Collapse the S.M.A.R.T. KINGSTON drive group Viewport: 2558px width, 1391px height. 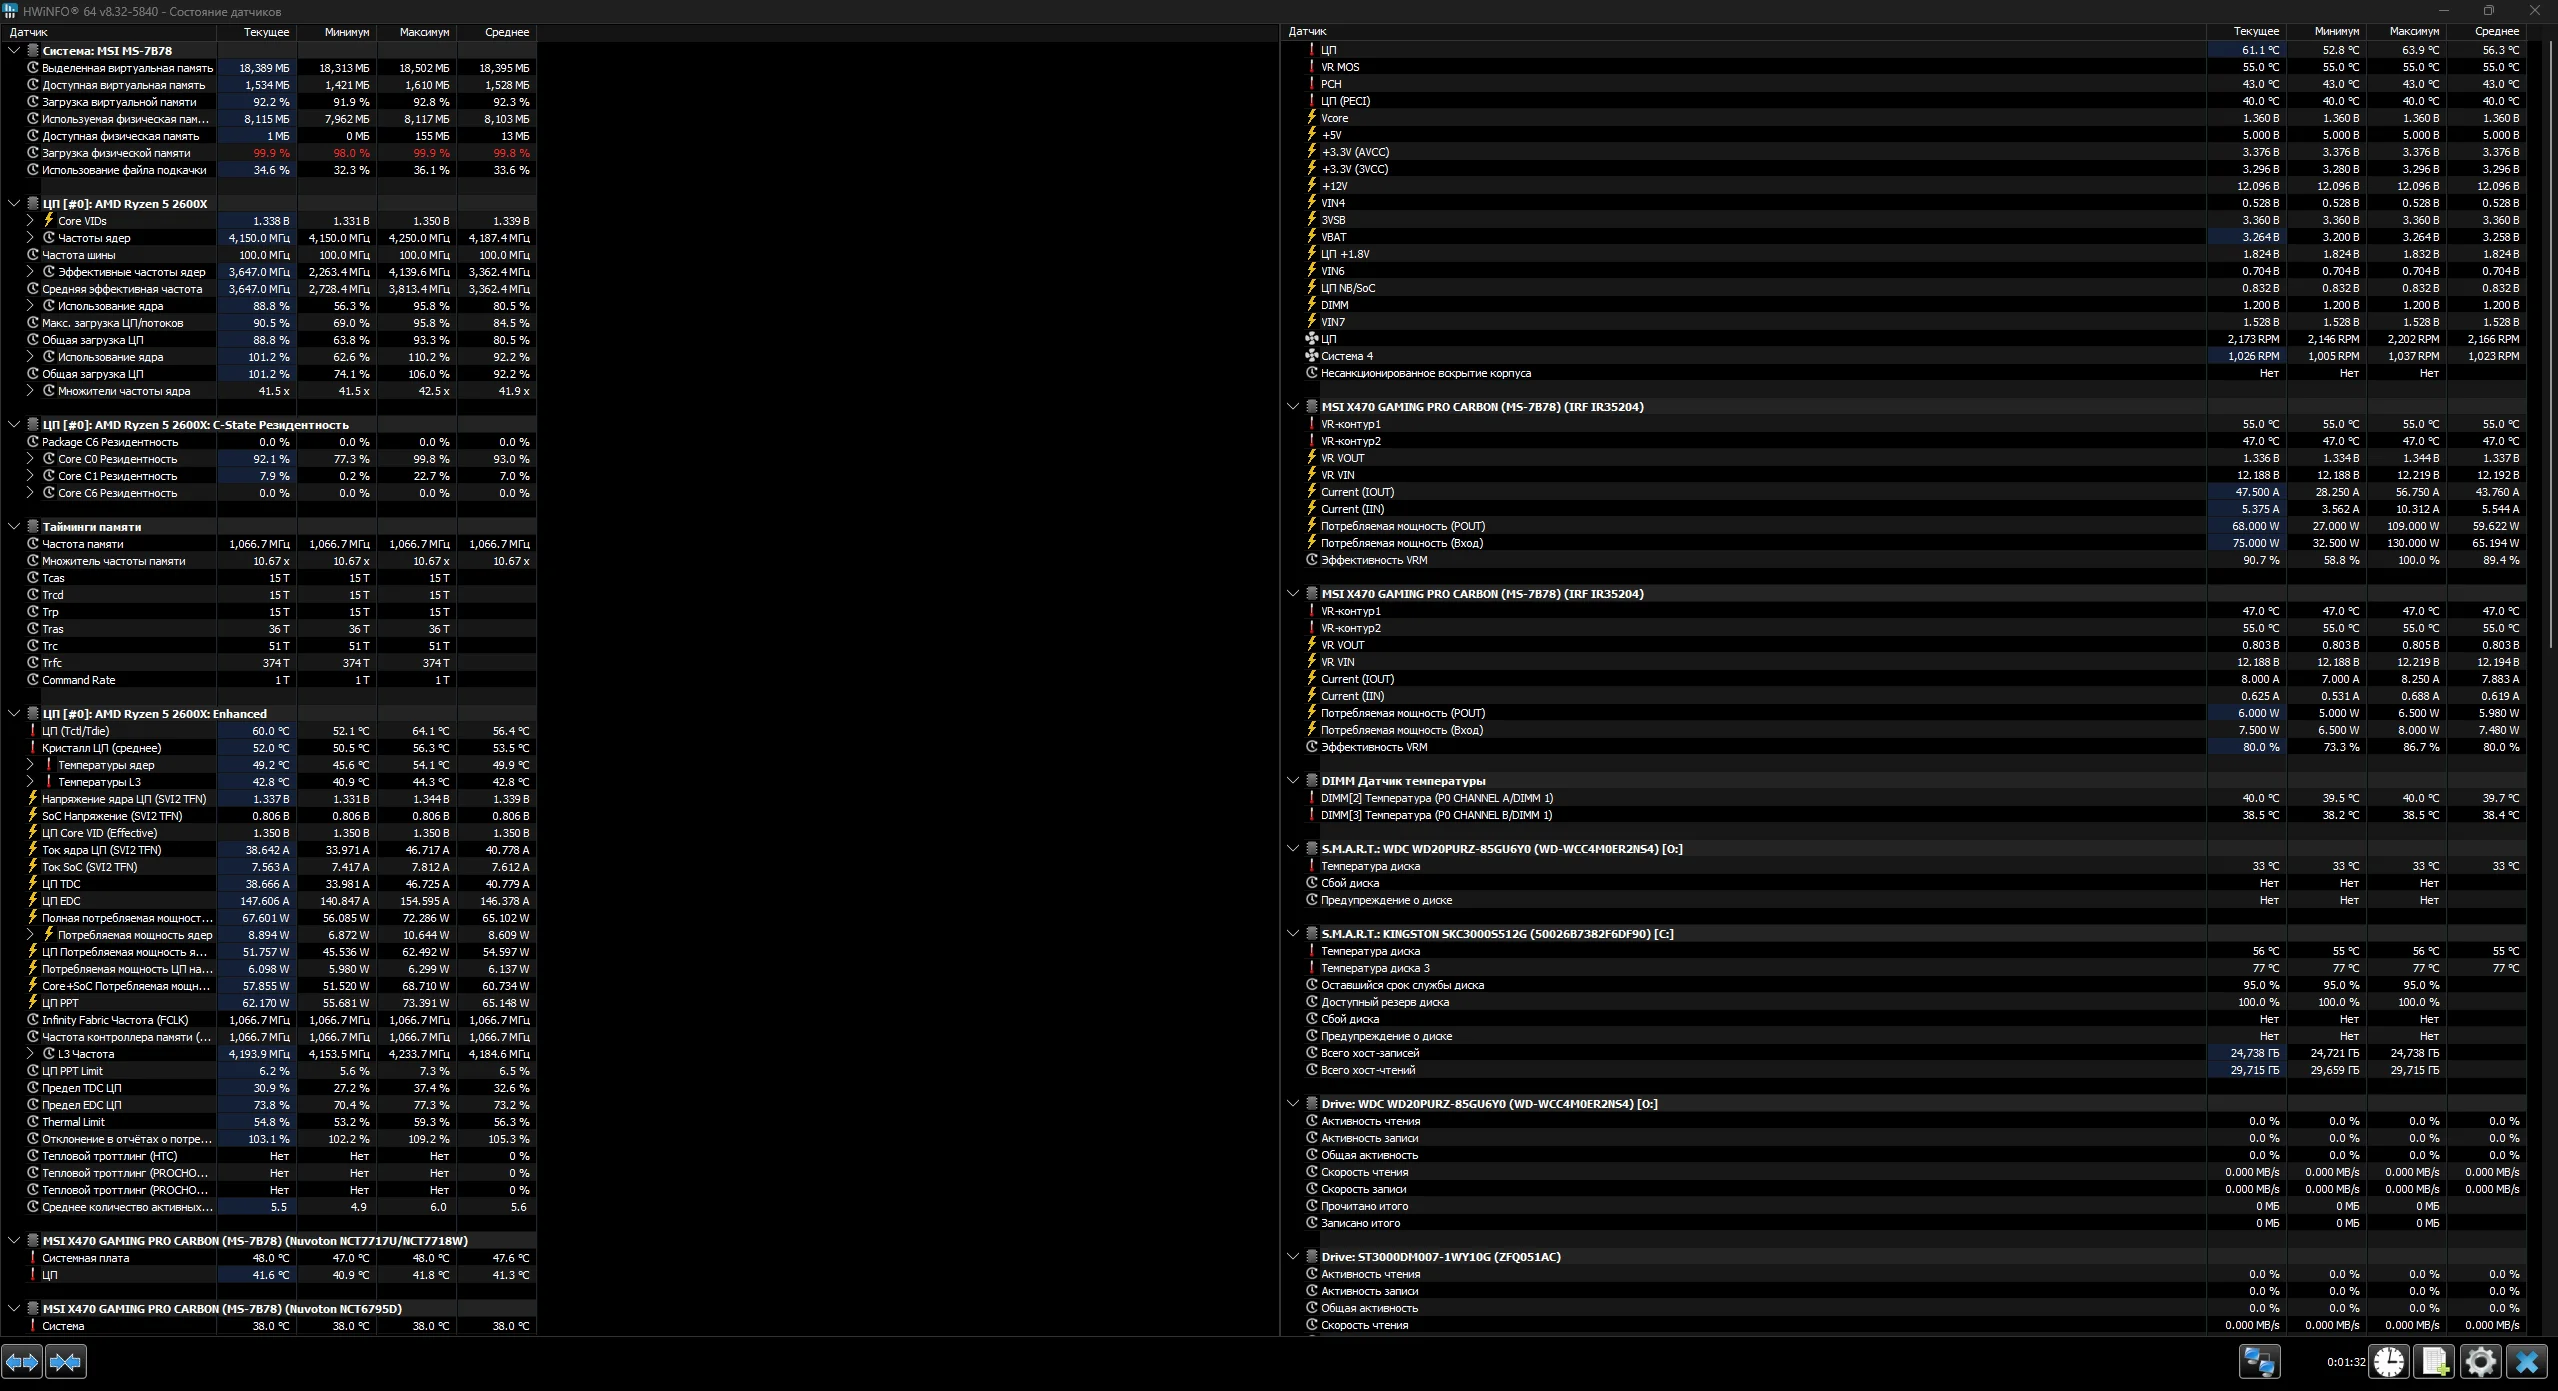pos(1292,934)
